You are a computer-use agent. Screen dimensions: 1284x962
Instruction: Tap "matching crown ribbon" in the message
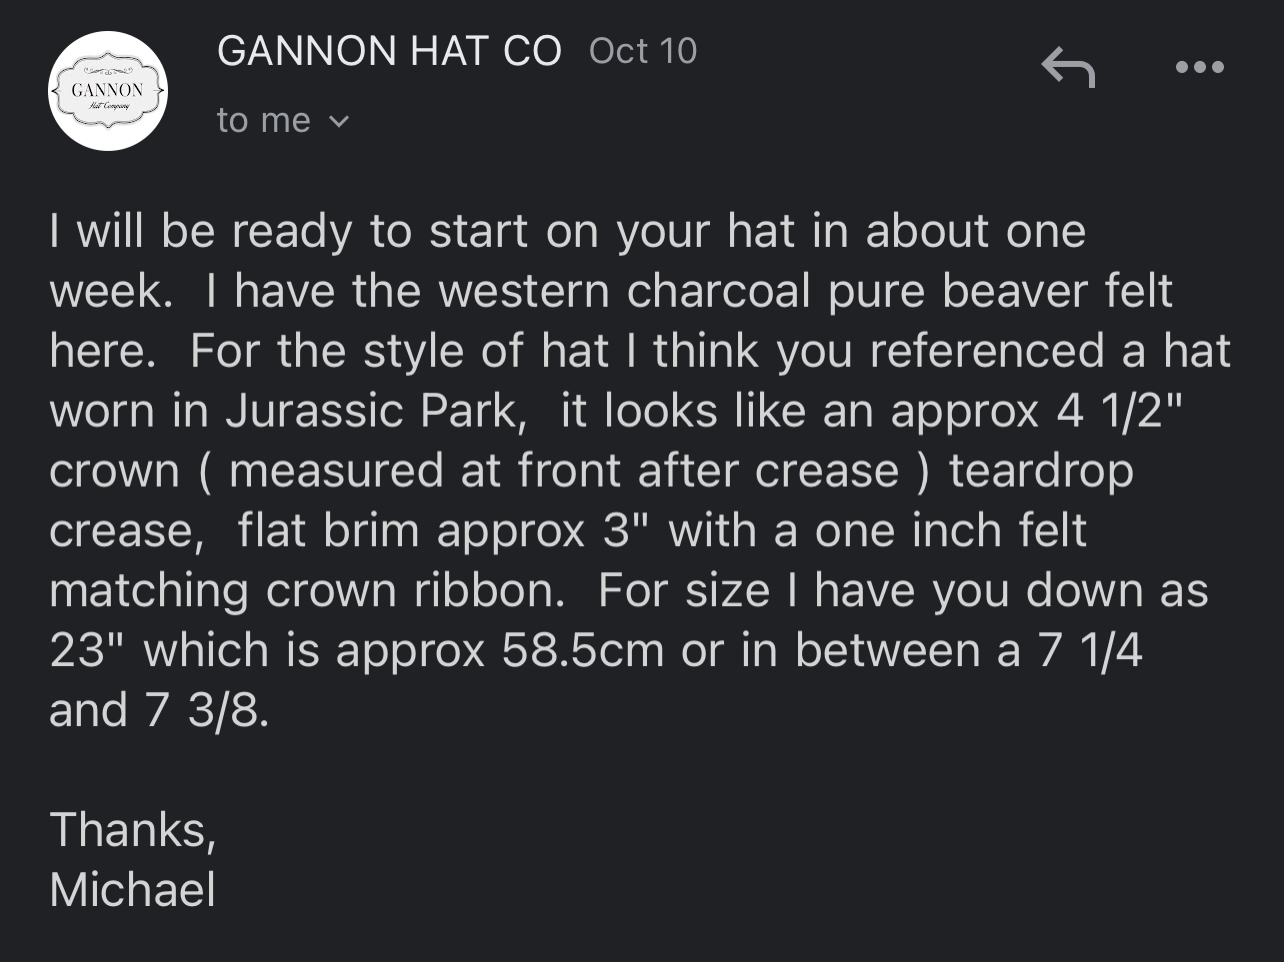[306, 591]
